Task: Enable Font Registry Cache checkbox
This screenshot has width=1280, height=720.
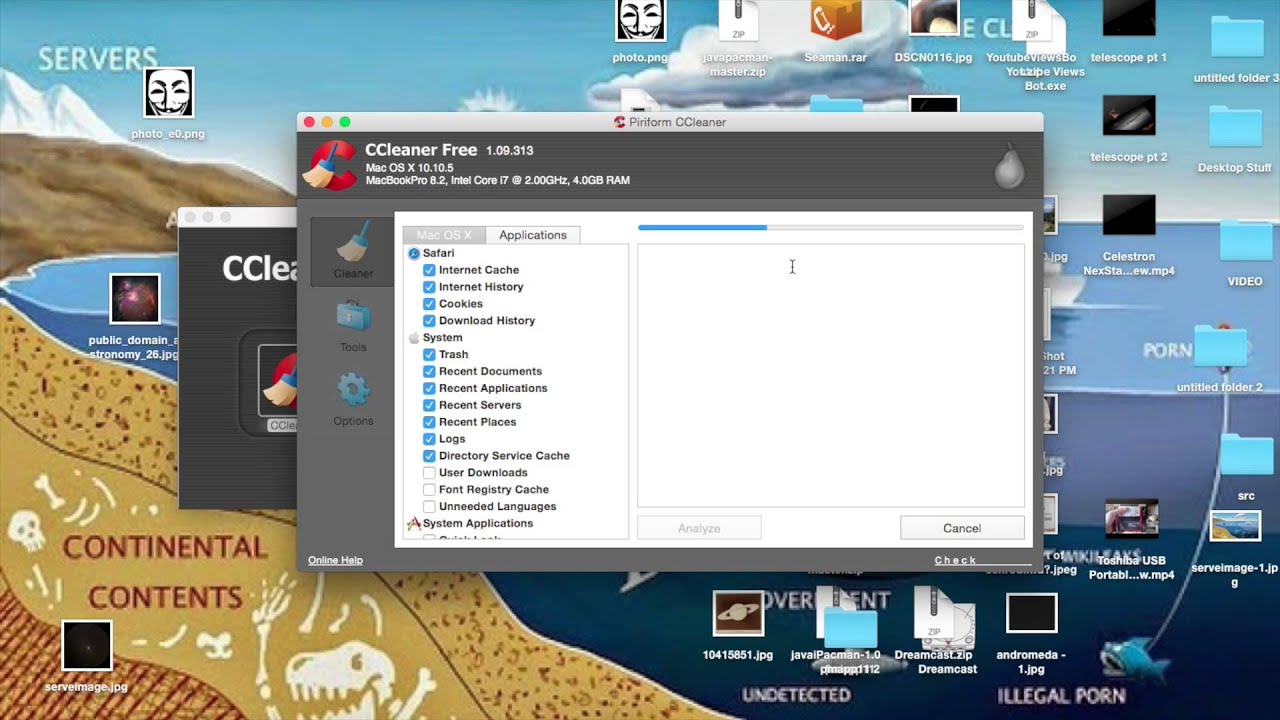Action: tap(429, 490)
